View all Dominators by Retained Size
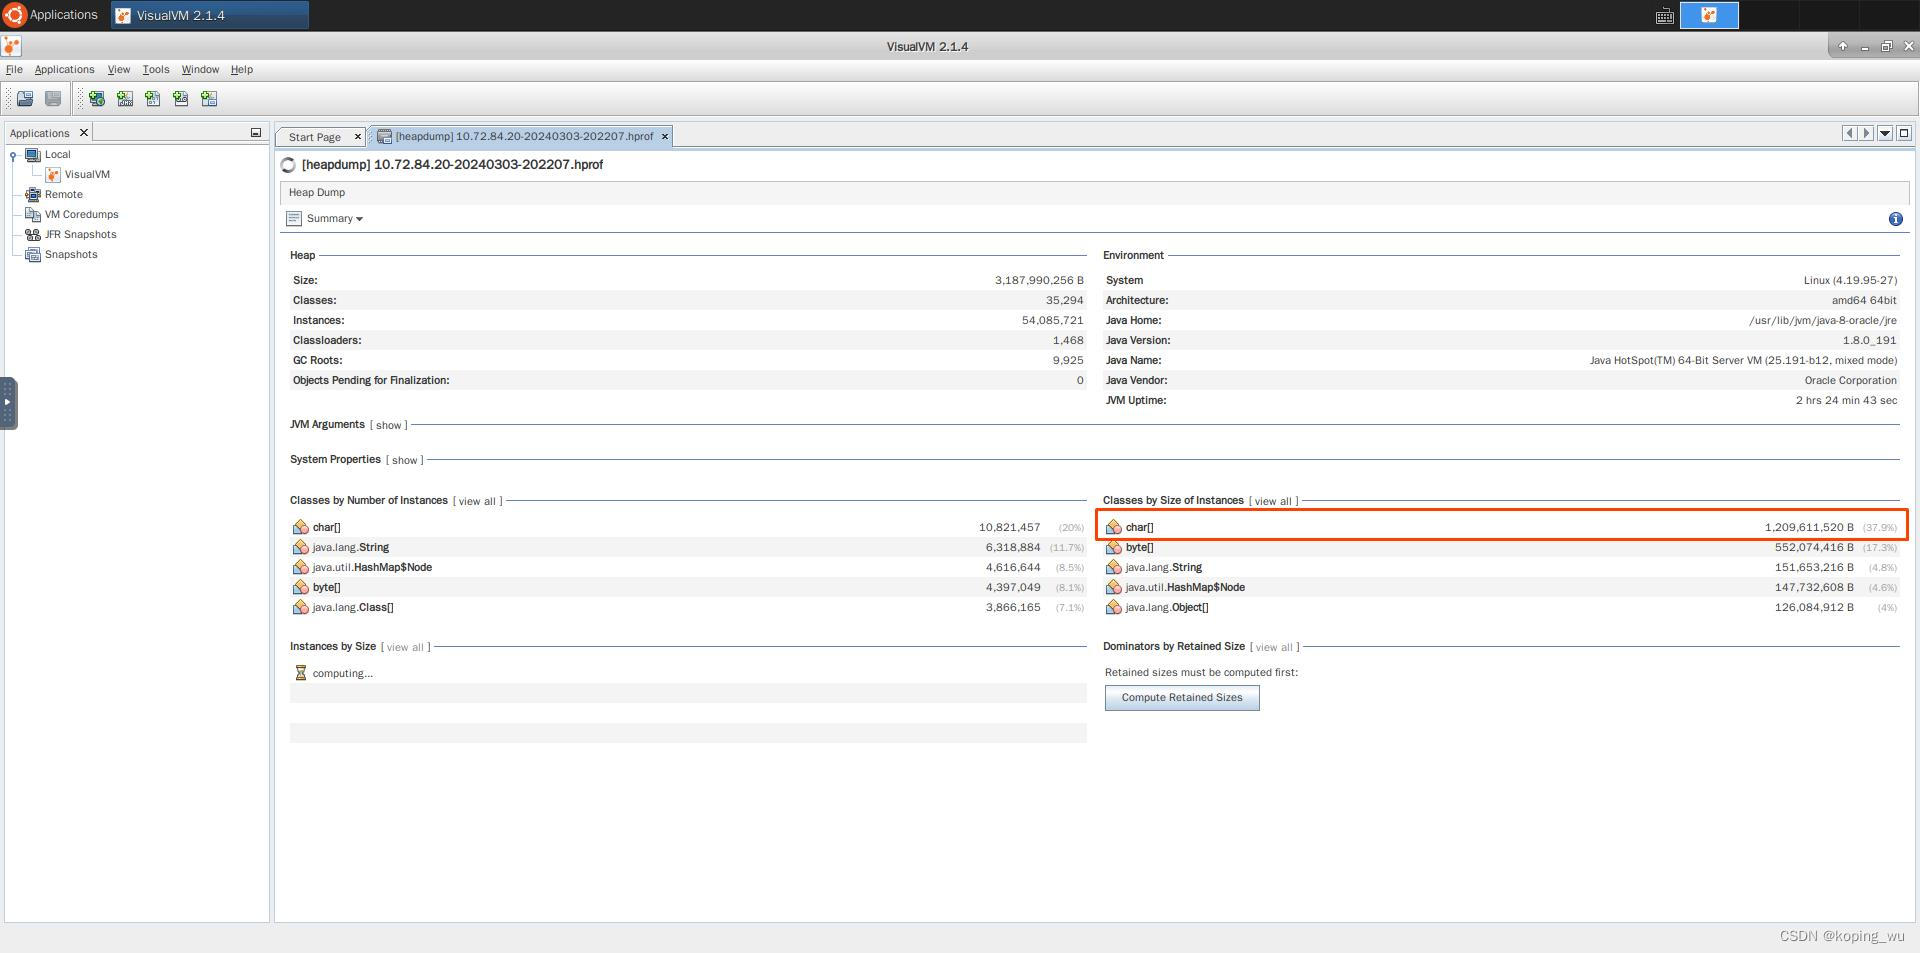Screen dimensions: 1920x953 click(x=1274, y=647)
